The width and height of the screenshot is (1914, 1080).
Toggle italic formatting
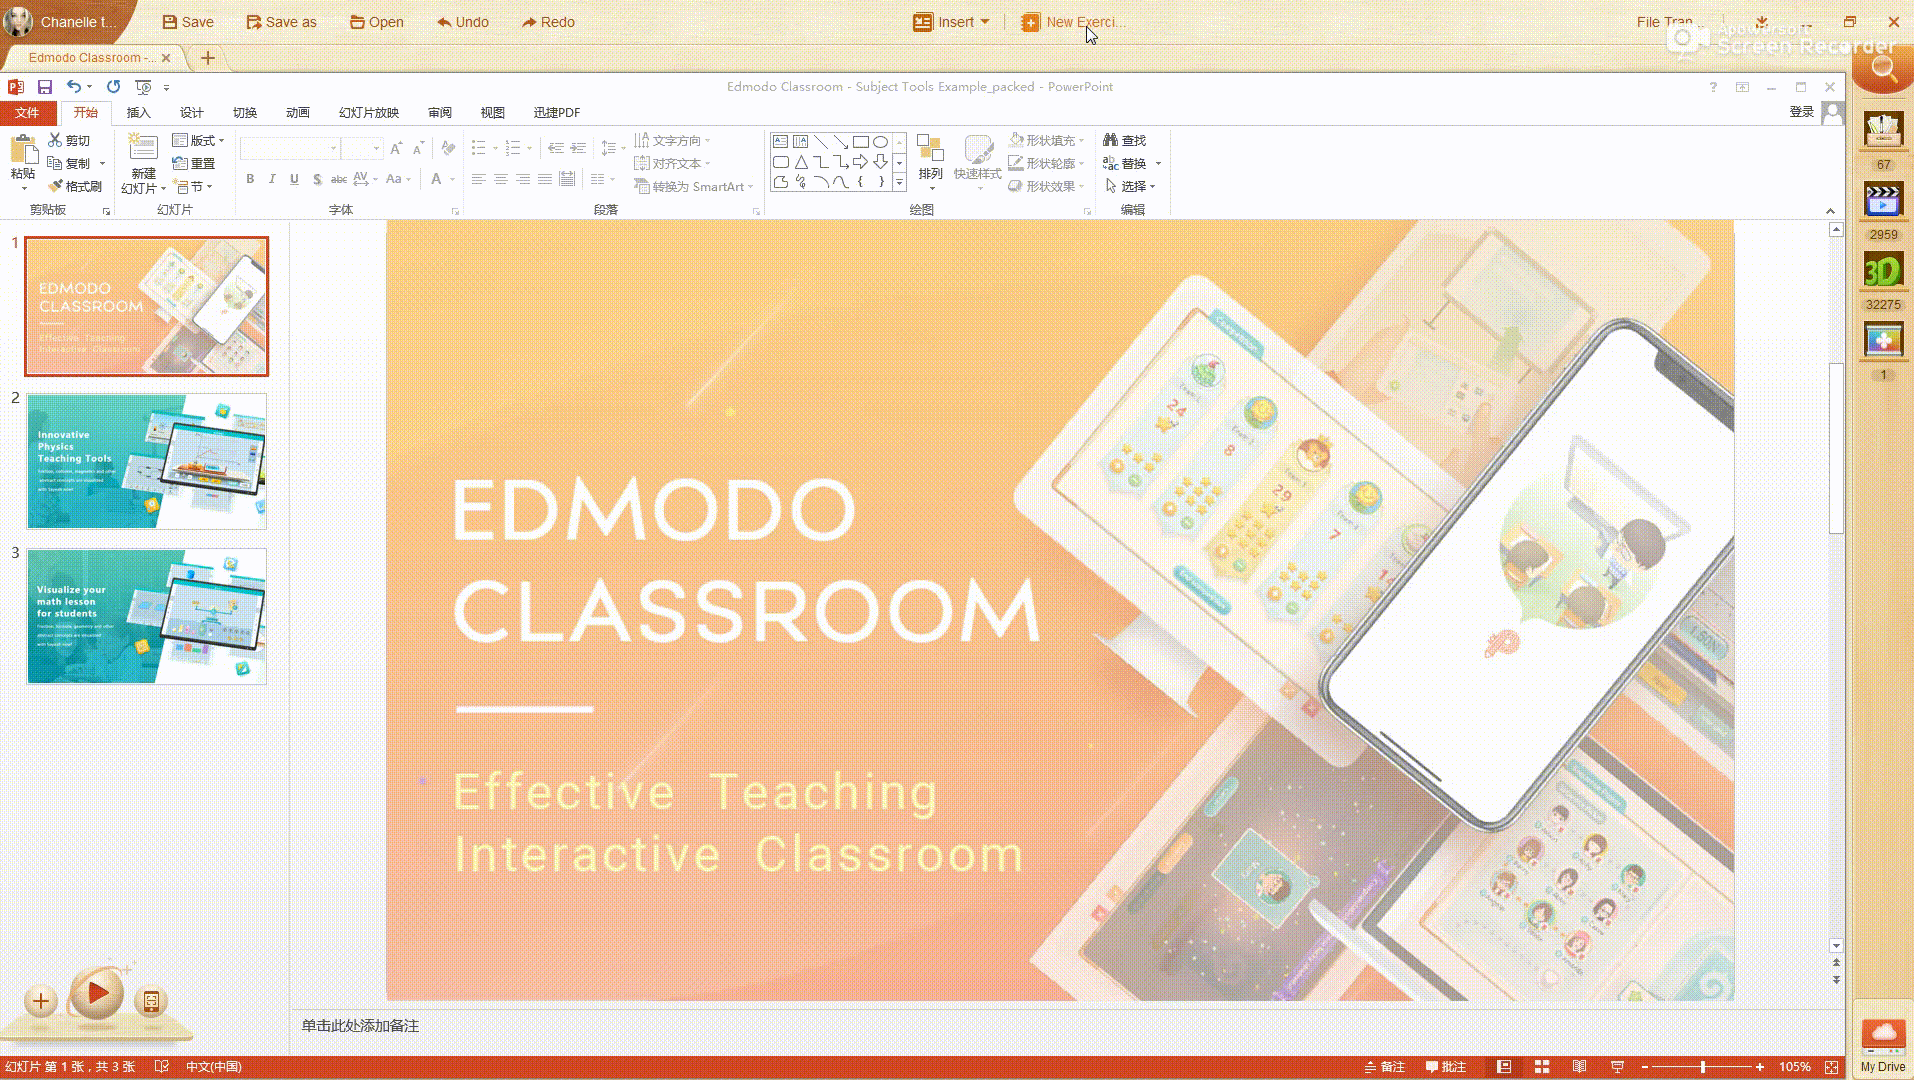272,179
